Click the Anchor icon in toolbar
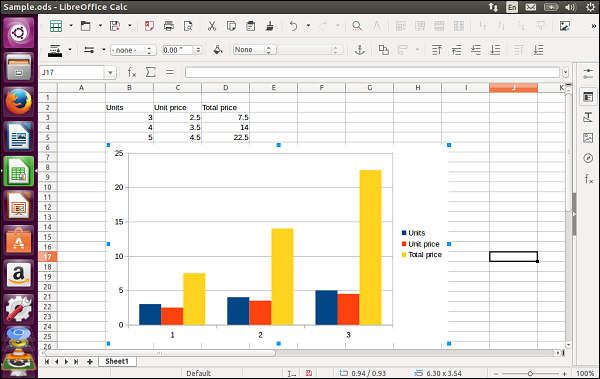Image resolution: width=600 pixels, height=379 pixels. click(360, 50)
